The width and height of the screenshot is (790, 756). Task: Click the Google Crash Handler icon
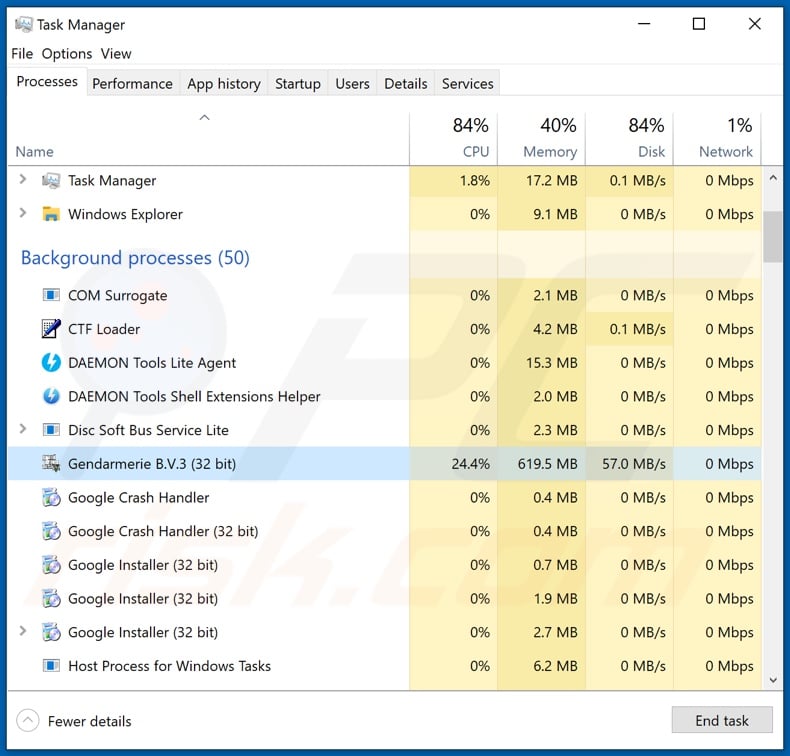pyautogui.click(x=51, y=497)
